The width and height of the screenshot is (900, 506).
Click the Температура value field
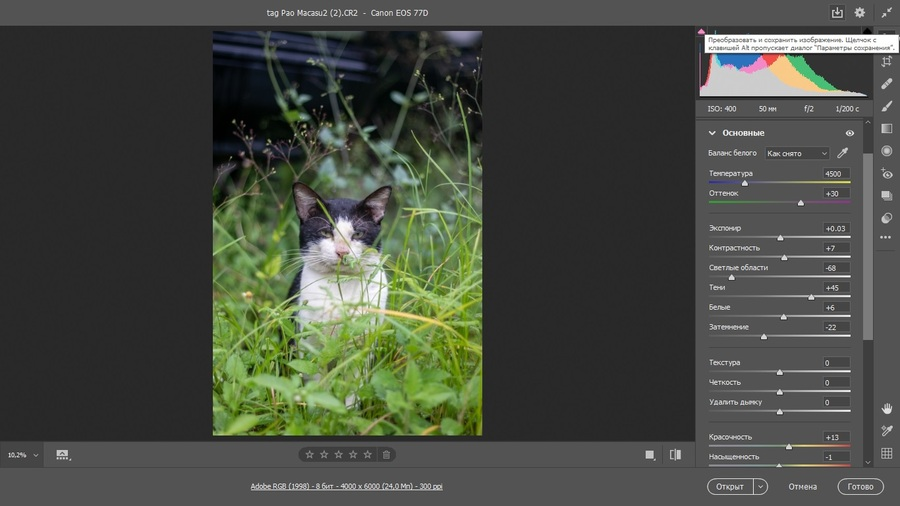tap(836, 174)
